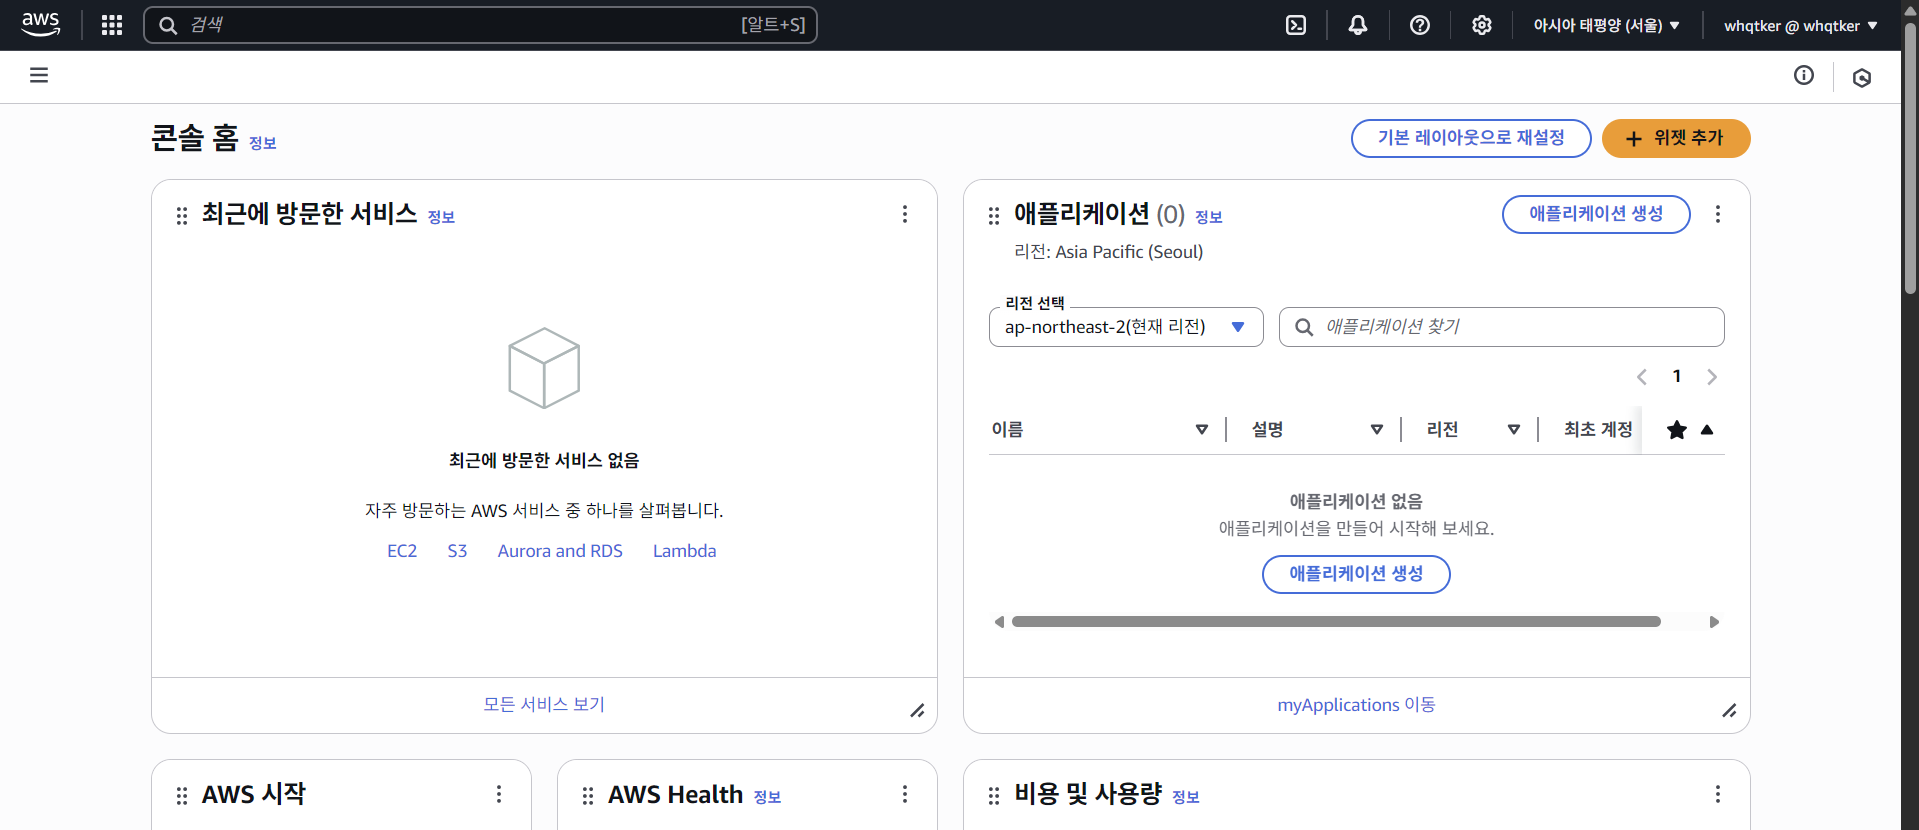1919x830 pixels.
Task: Open the services grid menu
Action: point(112,25)
